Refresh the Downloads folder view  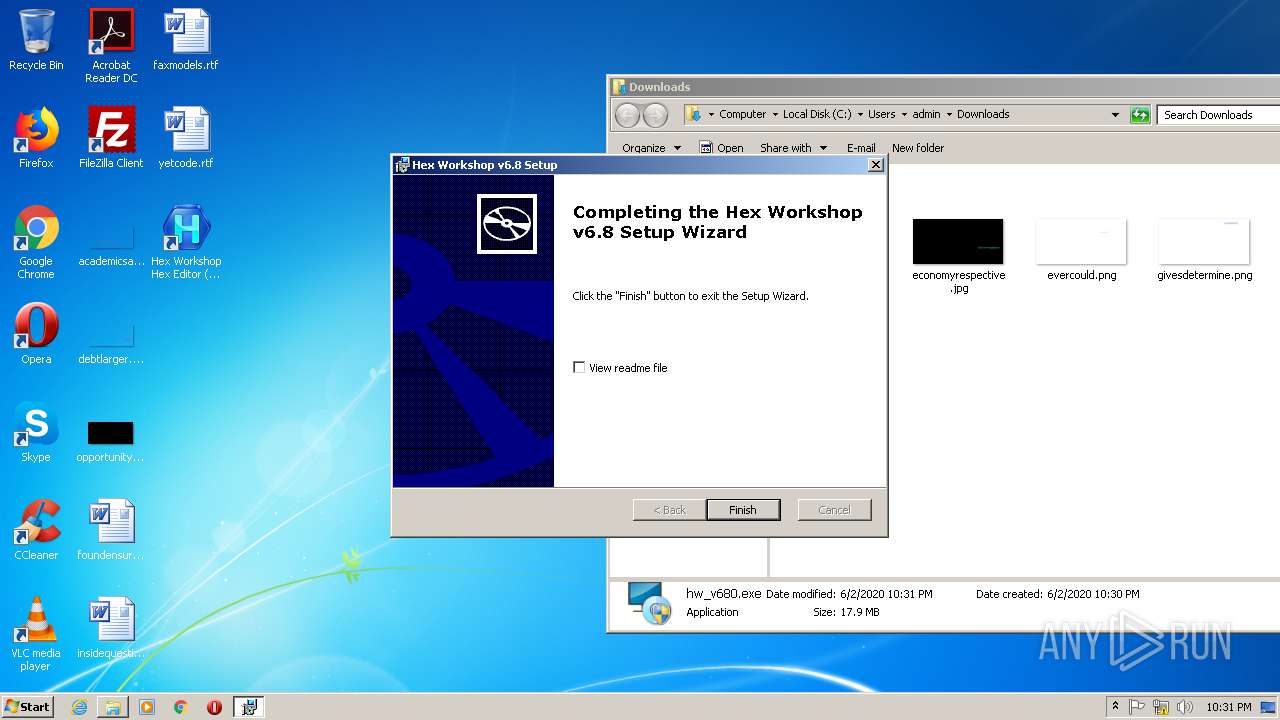point(1140,115)
